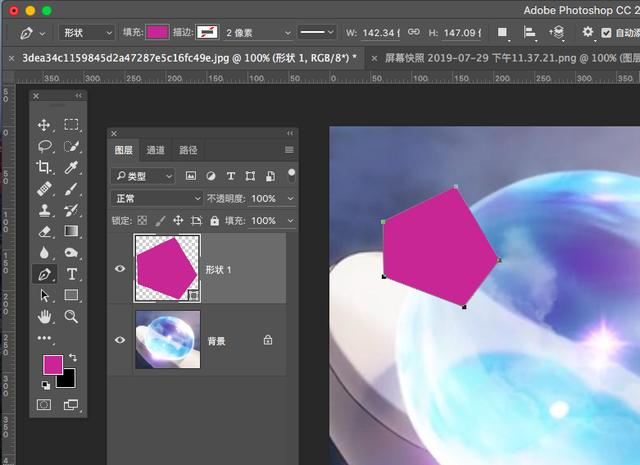Hide the 形状 1 layer
Image resolution: width=640 pixels, height=465 pixels.
point(120,269)
